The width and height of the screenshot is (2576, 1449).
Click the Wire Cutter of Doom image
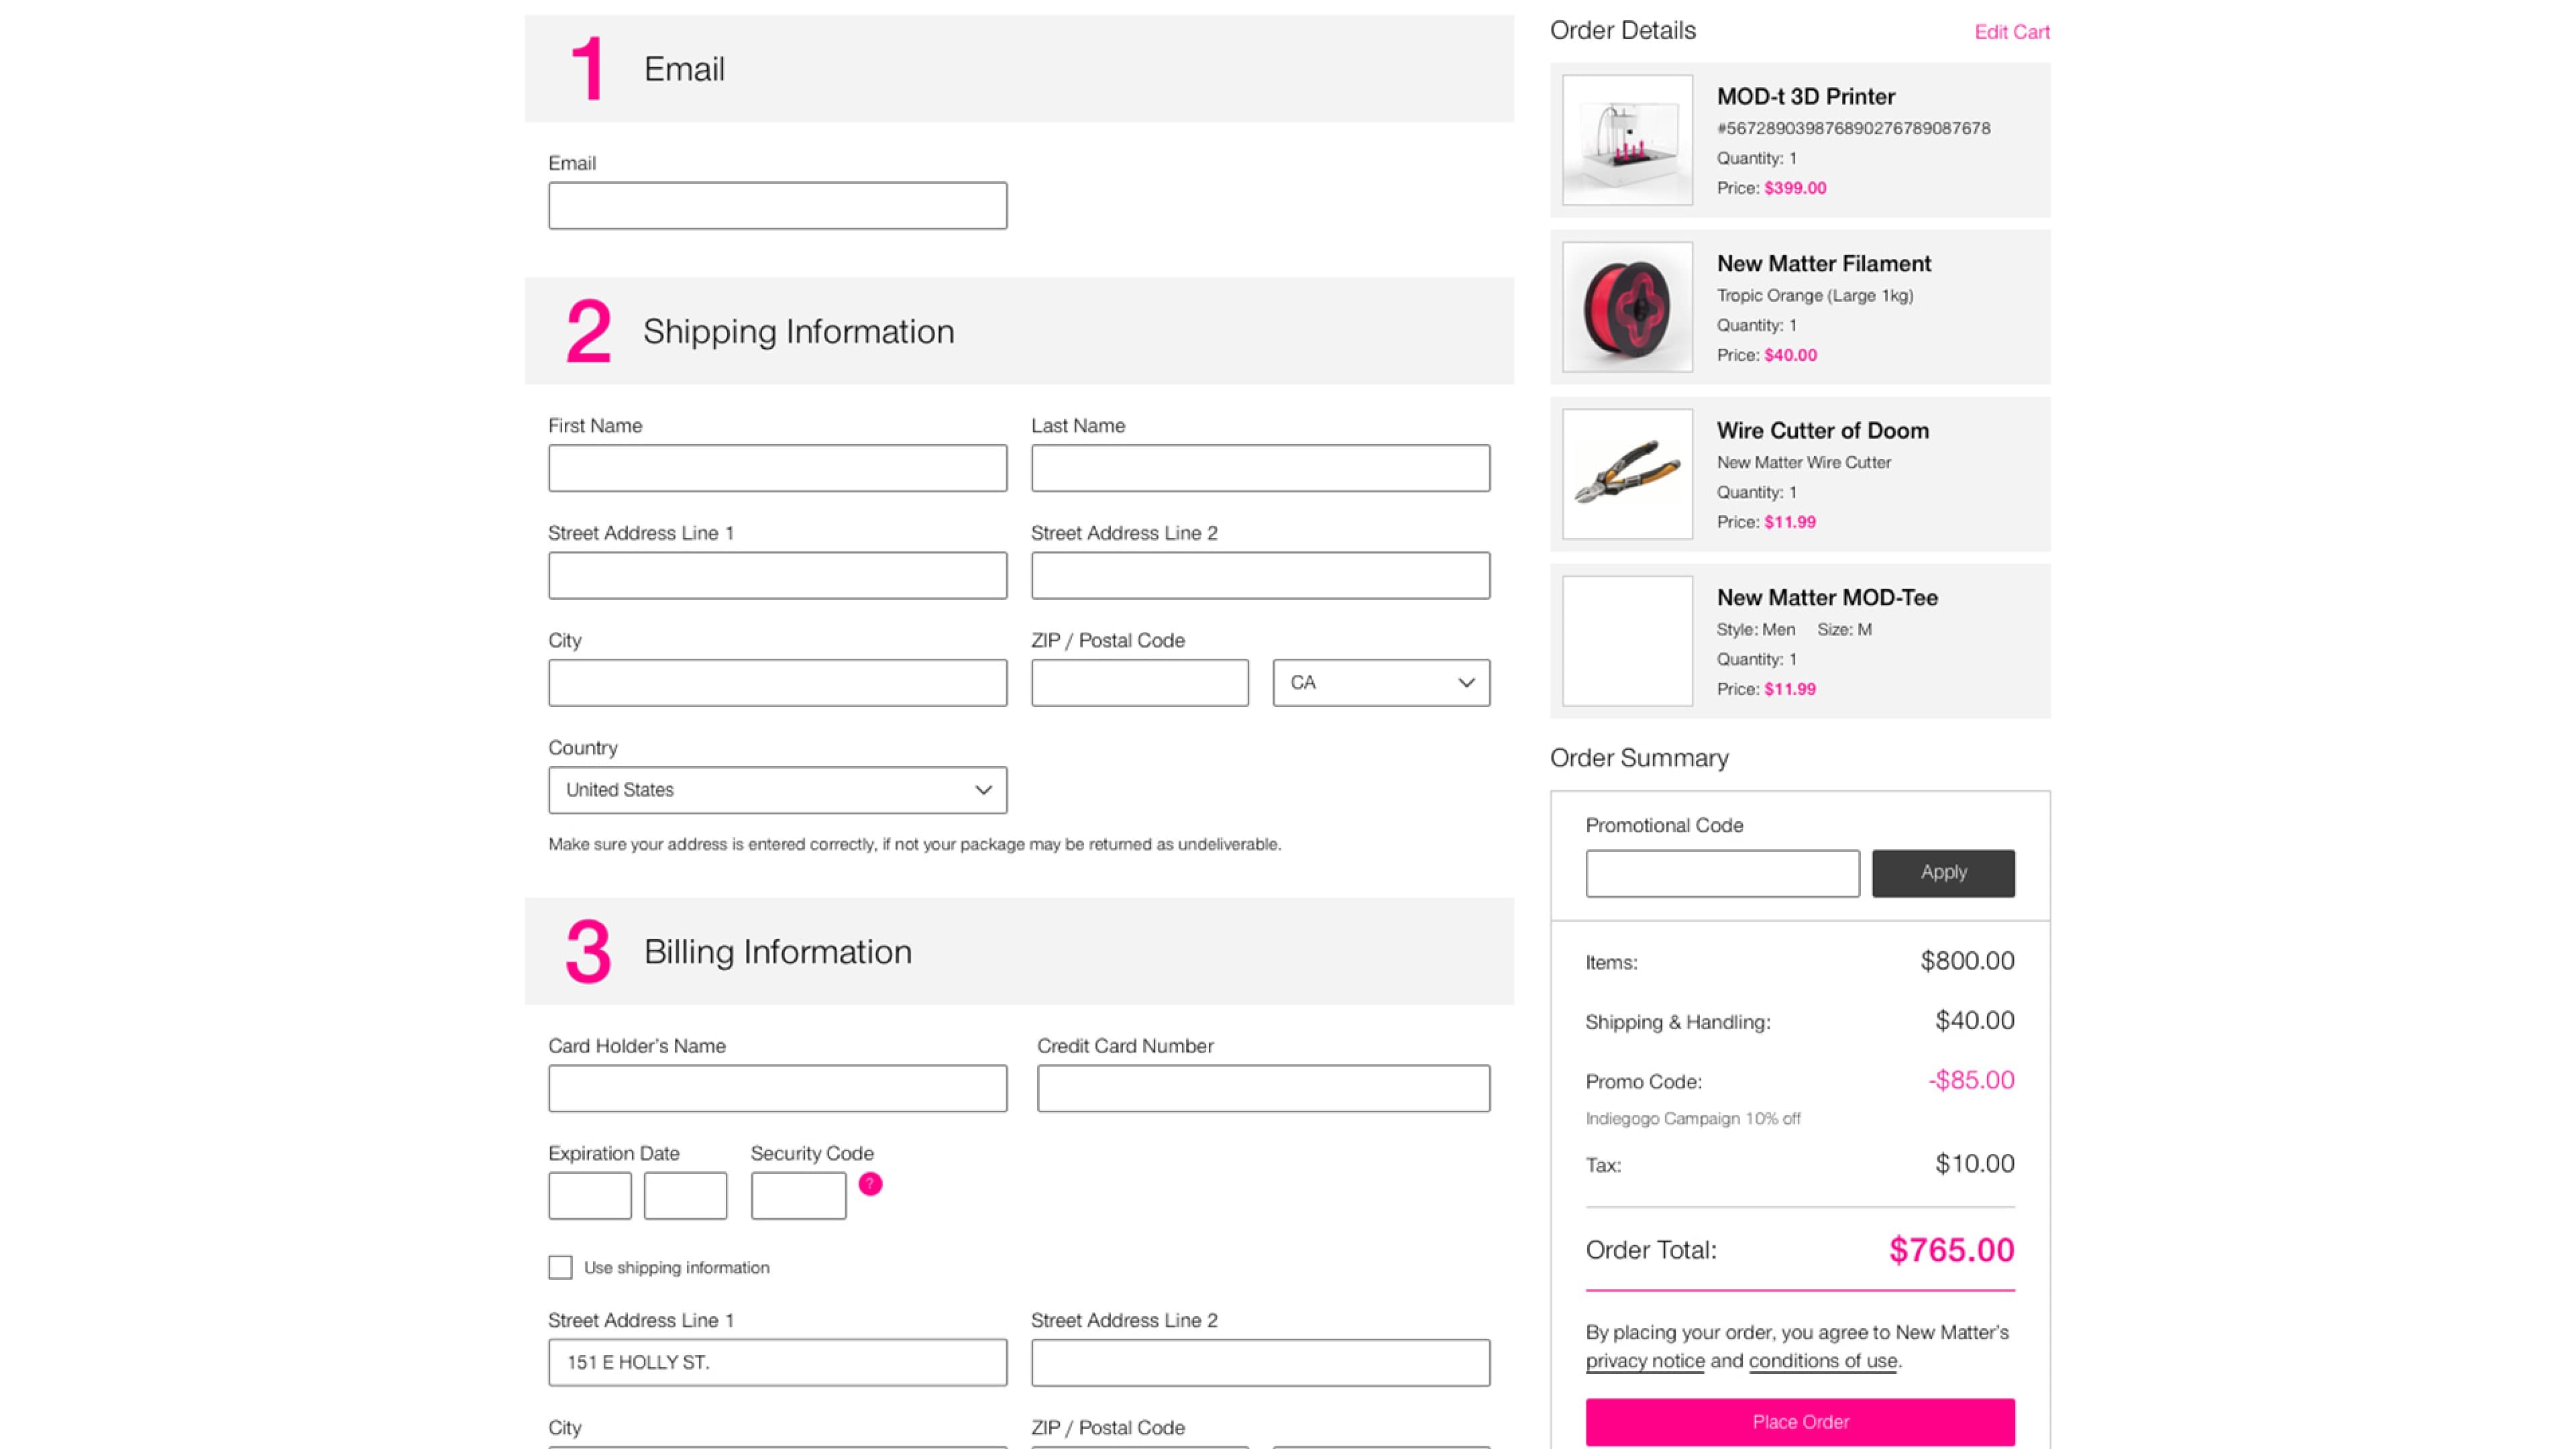(x=1627, y=474)
